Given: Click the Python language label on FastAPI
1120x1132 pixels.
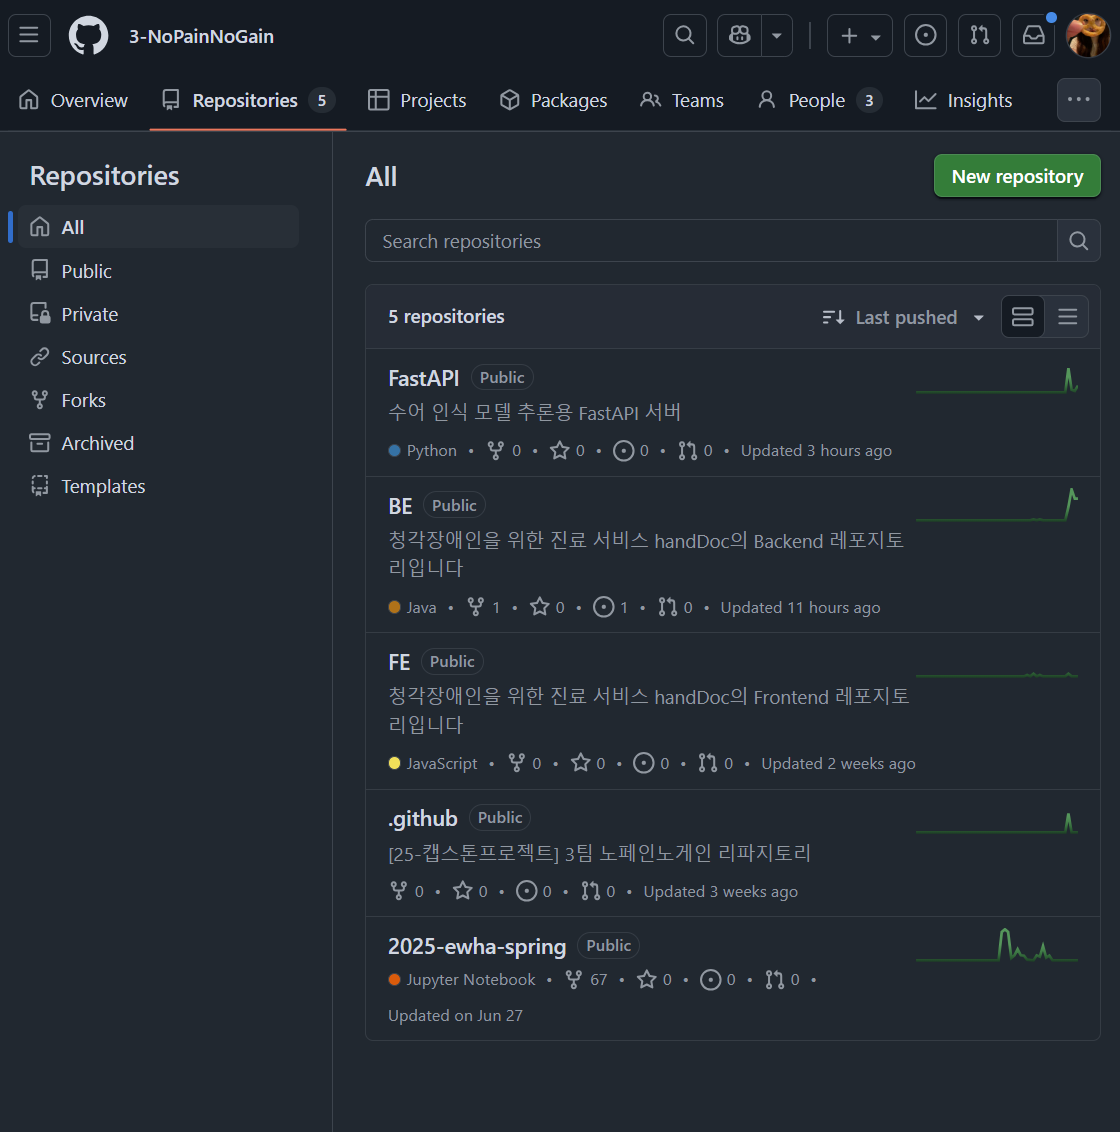Looking at the screenshot, I should [431, 450].
